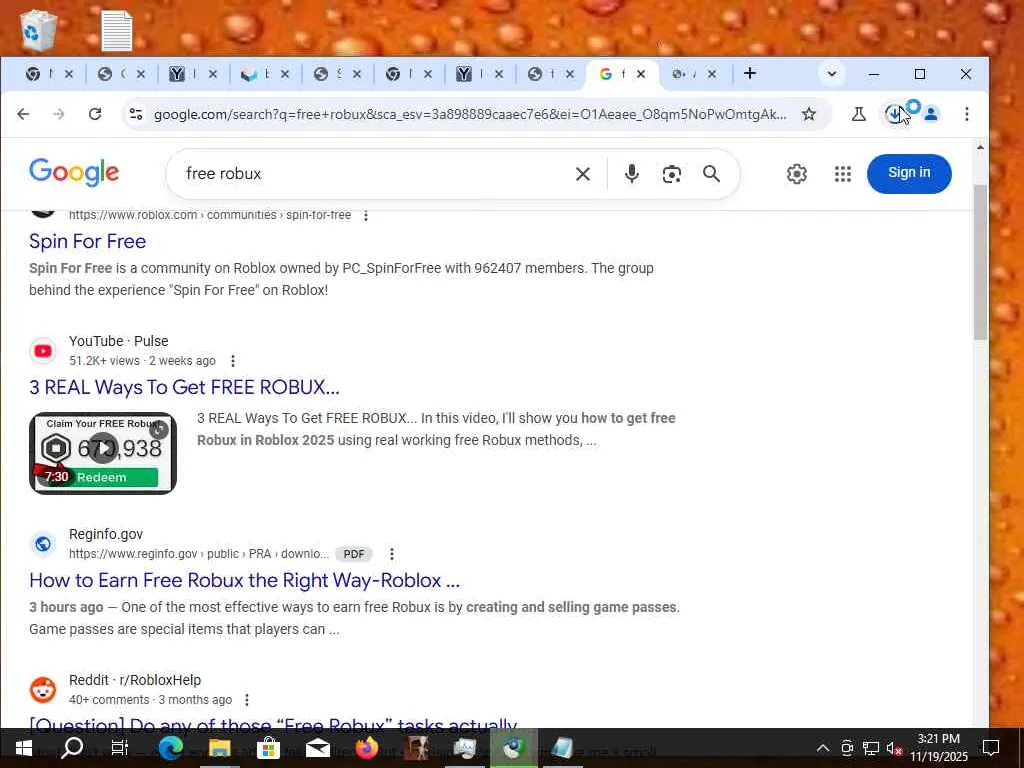Screen dimensions: 1024x768
Task: Click the browser Forward arrow
Action: point(59,114)
